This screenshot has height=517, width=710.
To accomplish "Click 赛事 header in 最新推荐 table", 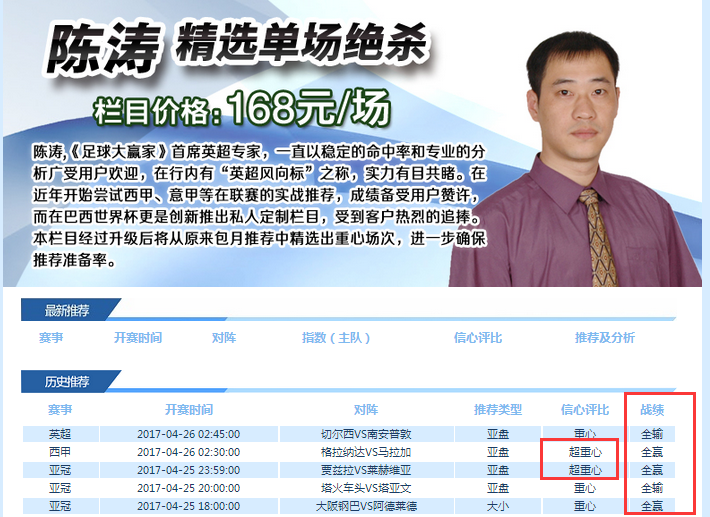I will 51,338.
